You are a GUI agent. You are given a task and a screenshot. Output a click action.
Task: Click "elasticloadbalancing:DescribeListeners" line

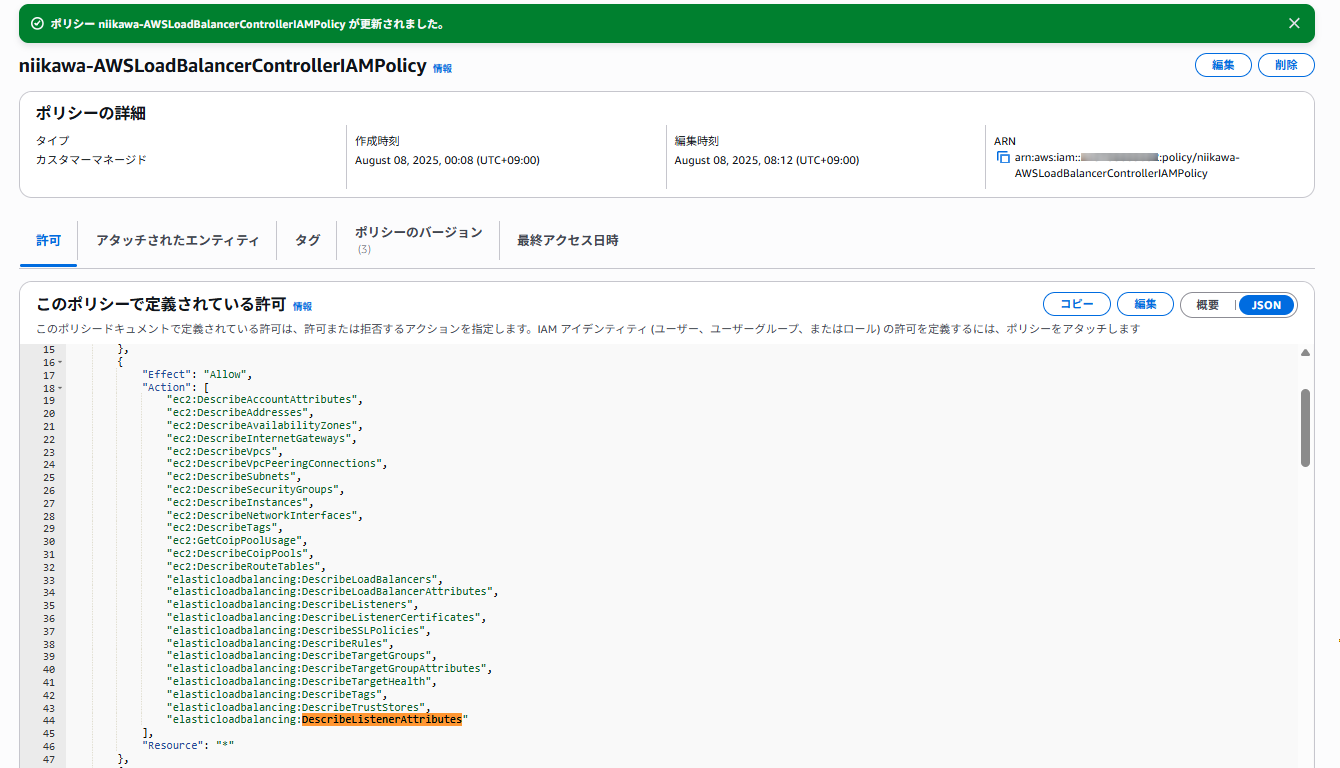pos(292,605)
